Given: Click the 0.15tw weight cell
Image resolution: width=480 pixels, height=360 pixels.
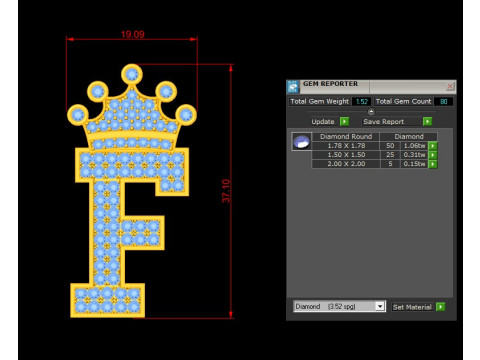Looking at the screenshot, I should point(414,164).
